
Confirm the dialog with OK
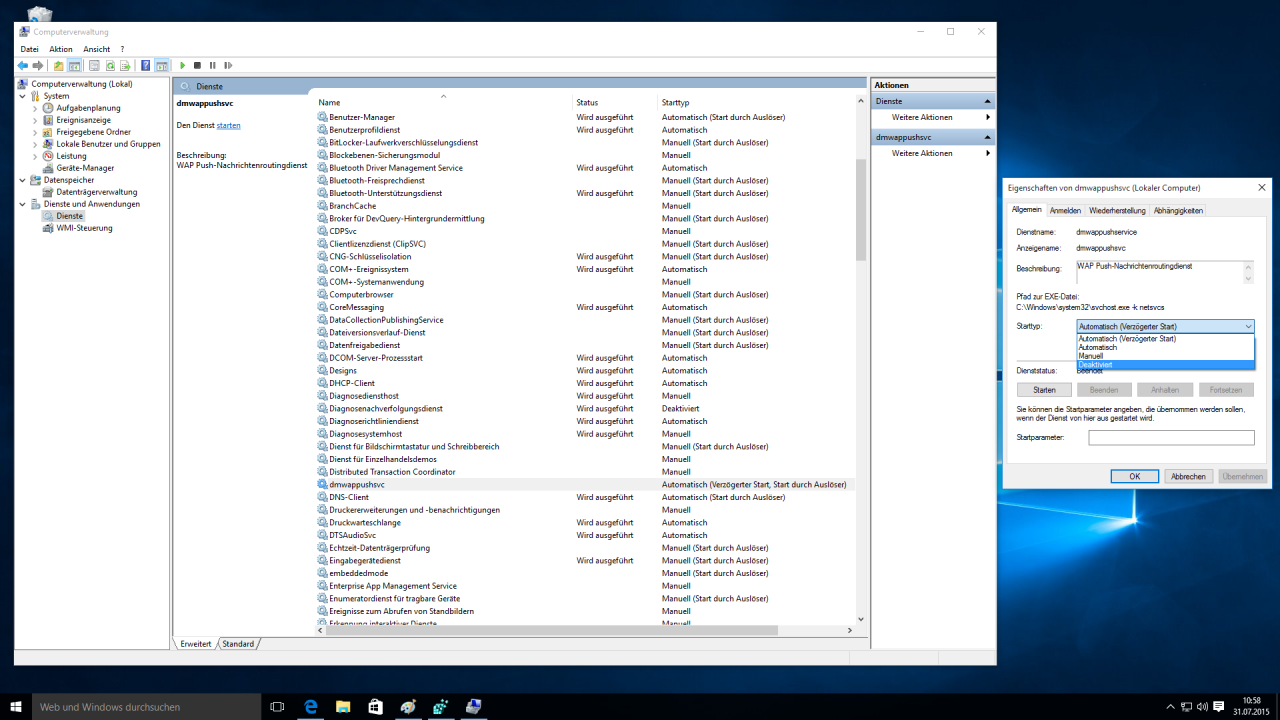click(x=1135, y=477)
